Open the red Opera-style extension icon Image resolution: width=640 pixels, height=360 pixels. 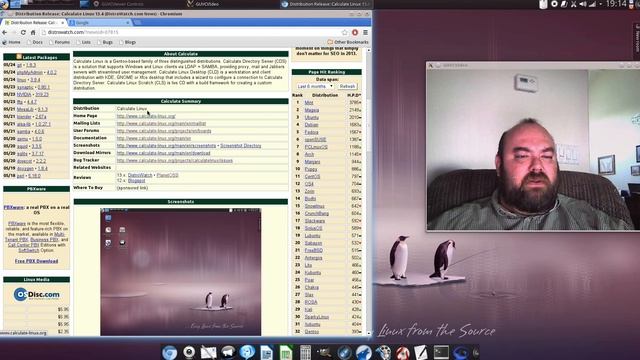click(x=355, y=32)
